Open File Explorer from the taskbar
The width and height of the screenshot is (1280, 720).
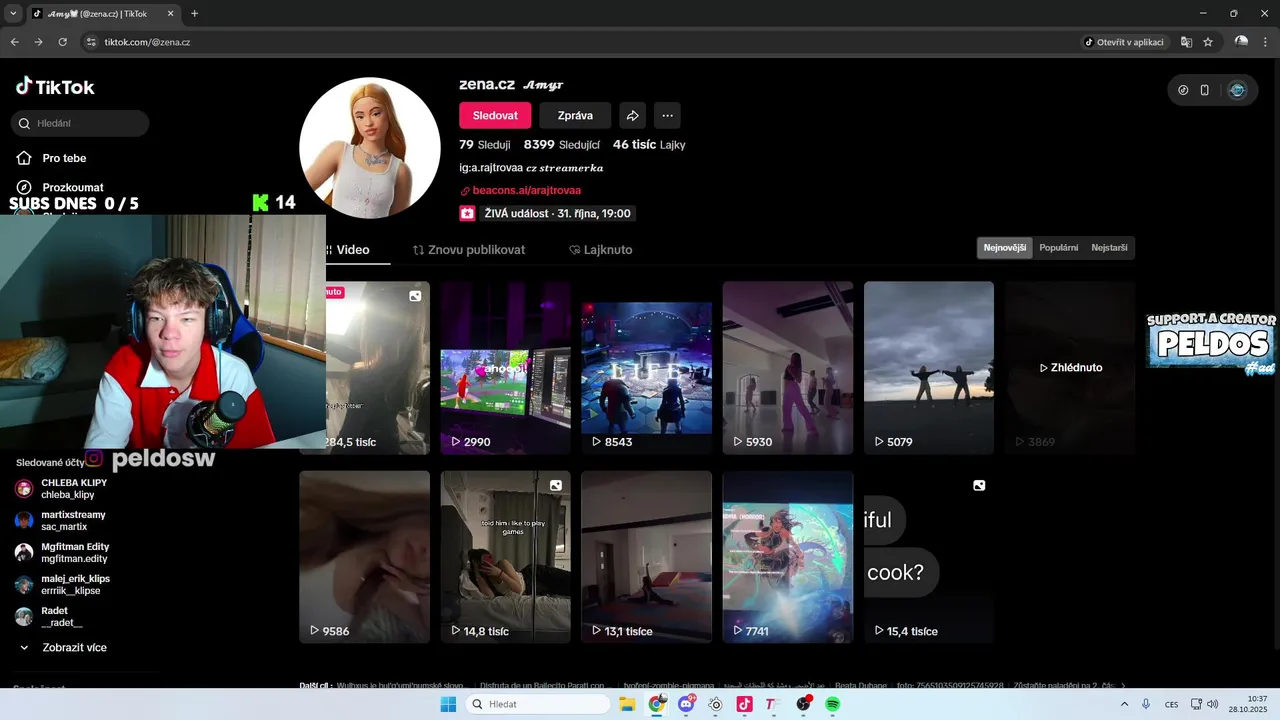click(x=627, y=704)
